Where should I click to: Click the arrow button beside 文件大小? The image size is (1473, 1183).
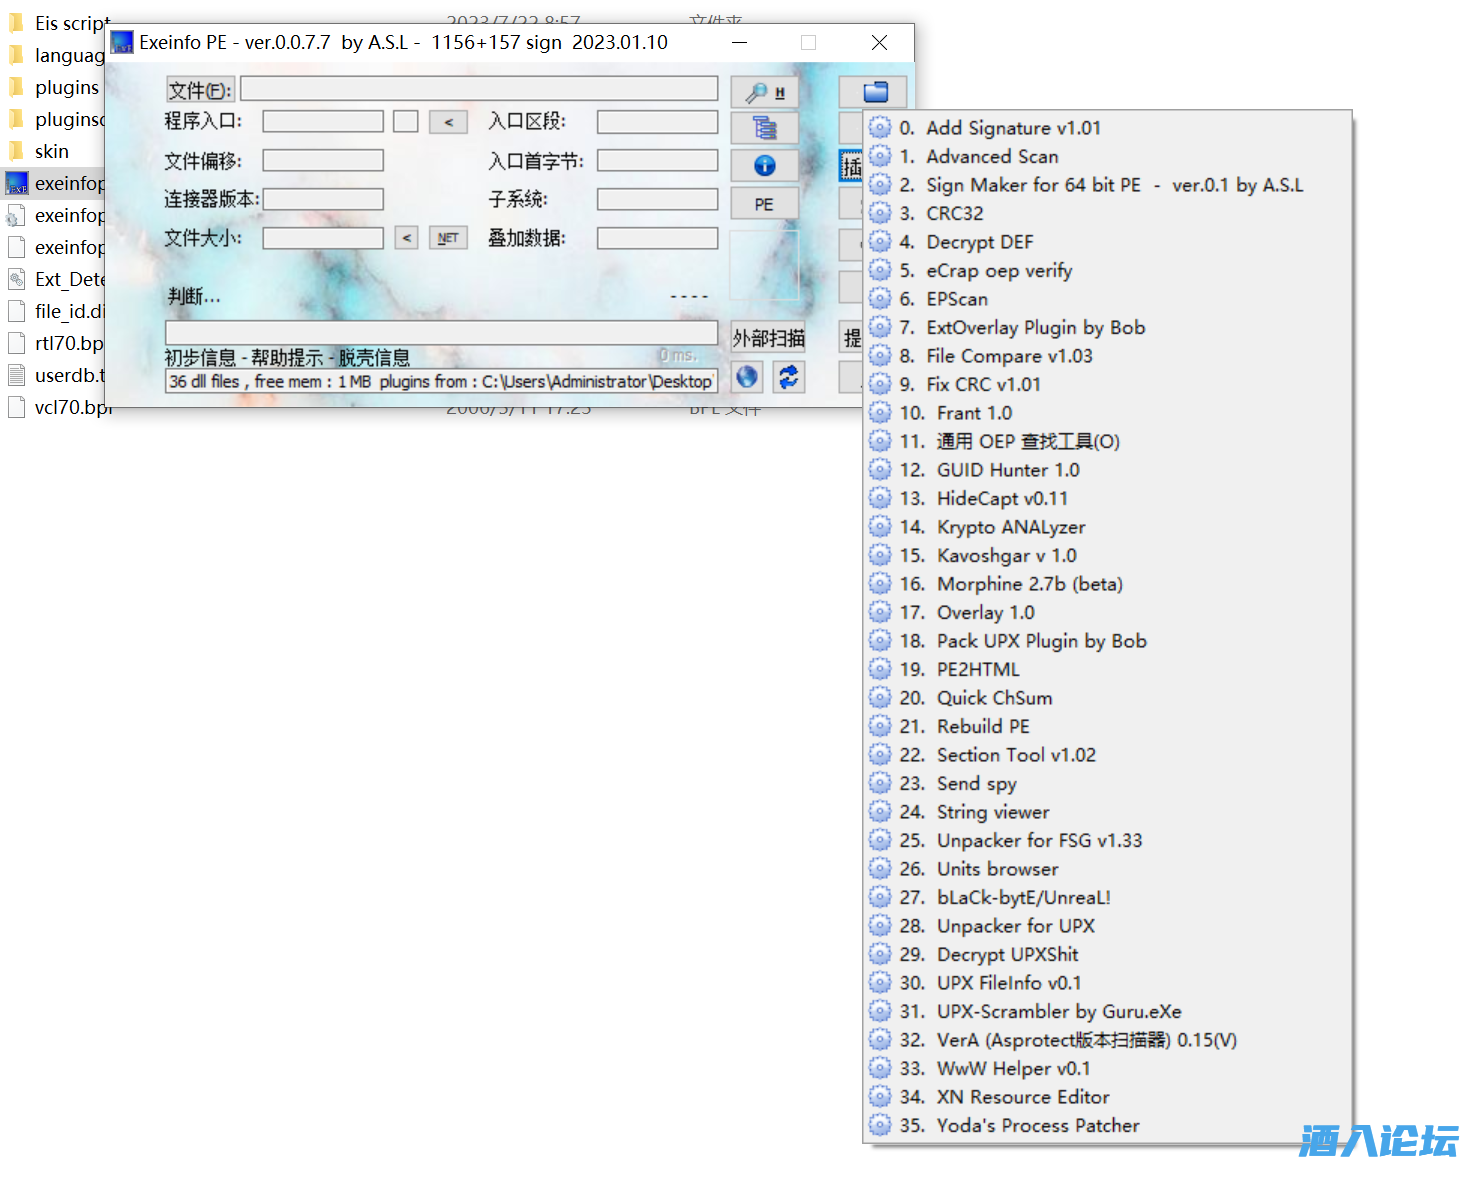click(x=406, y=238)
